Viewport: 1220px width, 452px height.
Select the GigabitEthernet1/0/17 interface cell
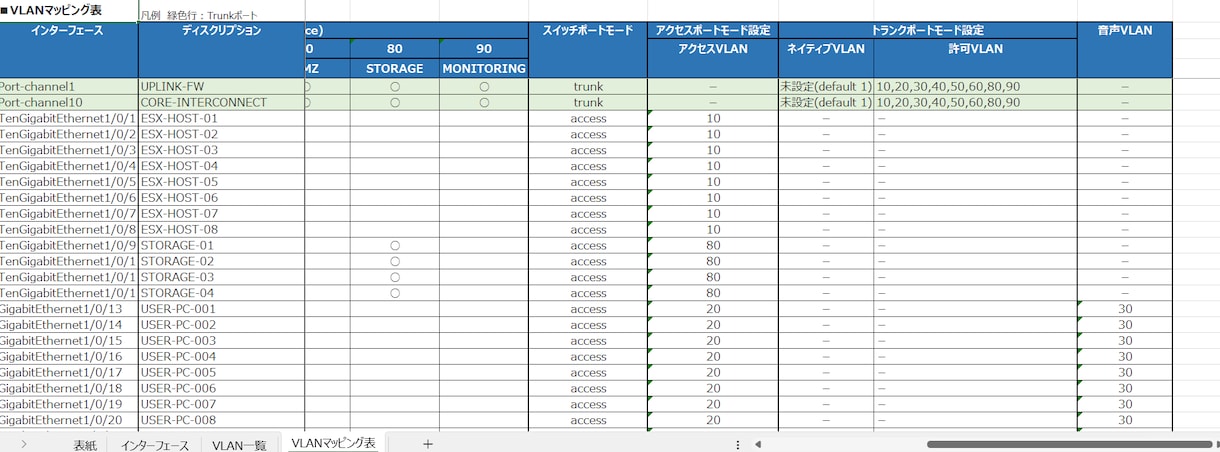(x=69, y=373)
